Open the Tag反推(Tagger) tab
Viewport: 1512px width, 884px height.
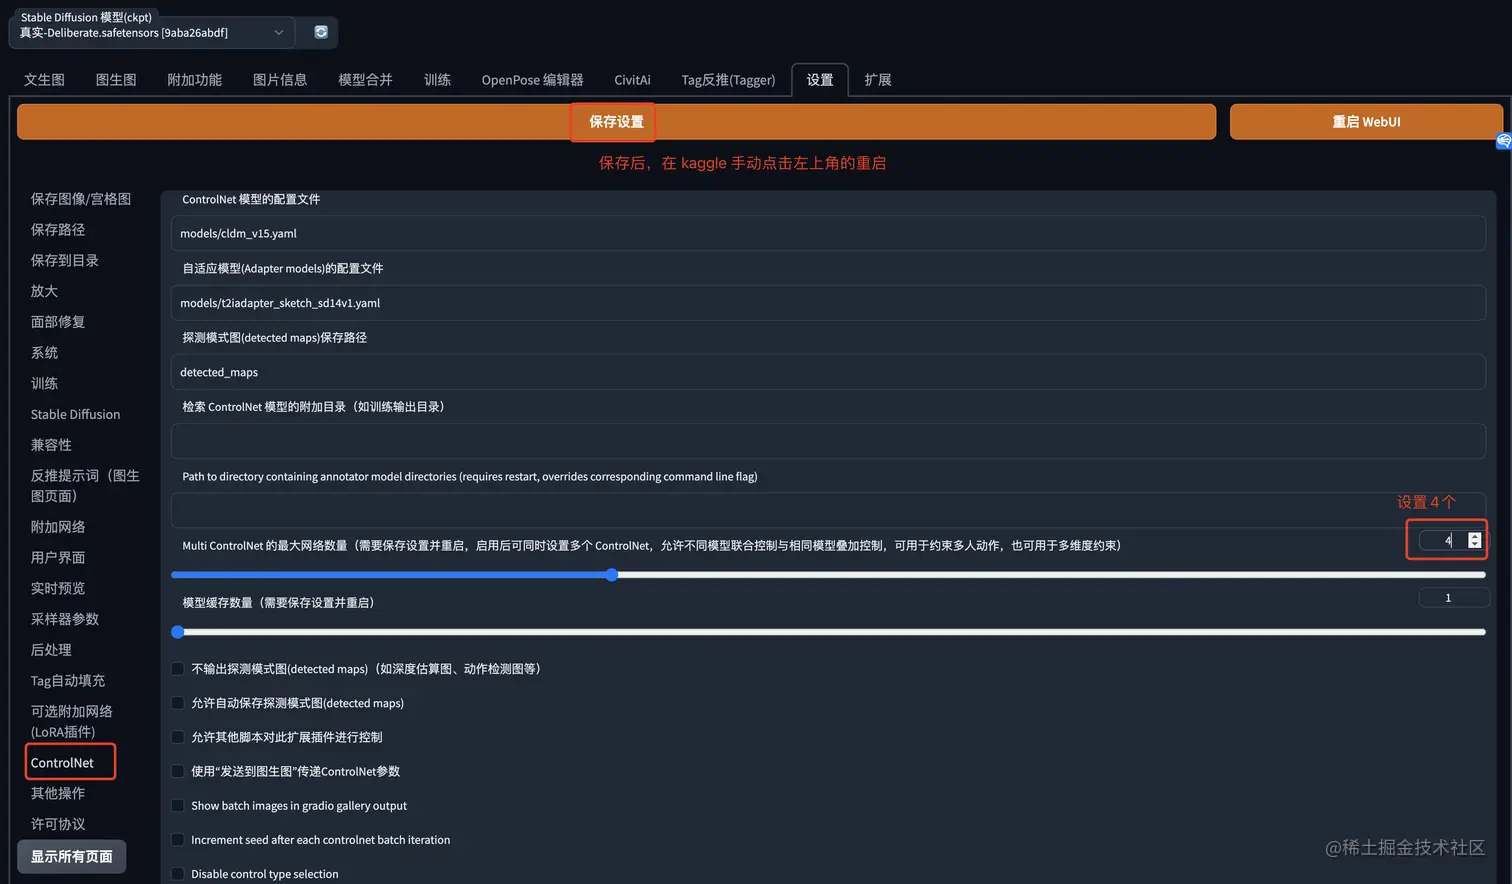[728, 80]
